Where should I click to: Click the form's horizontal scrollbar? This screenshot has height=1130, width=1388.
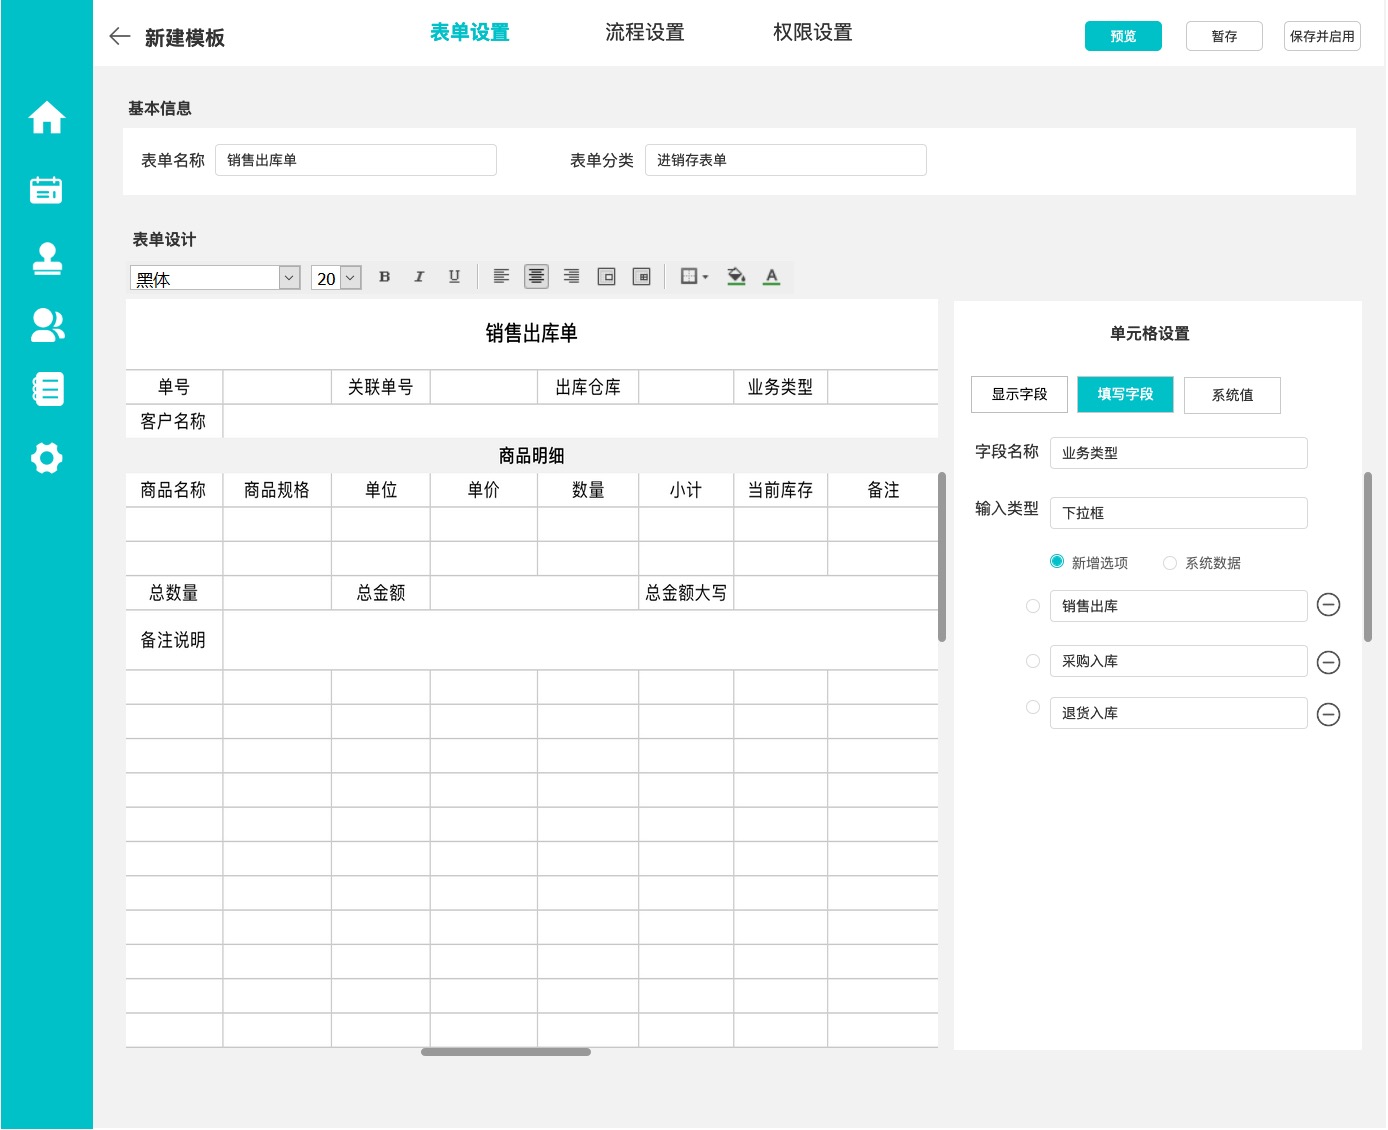pos(506,1052)
